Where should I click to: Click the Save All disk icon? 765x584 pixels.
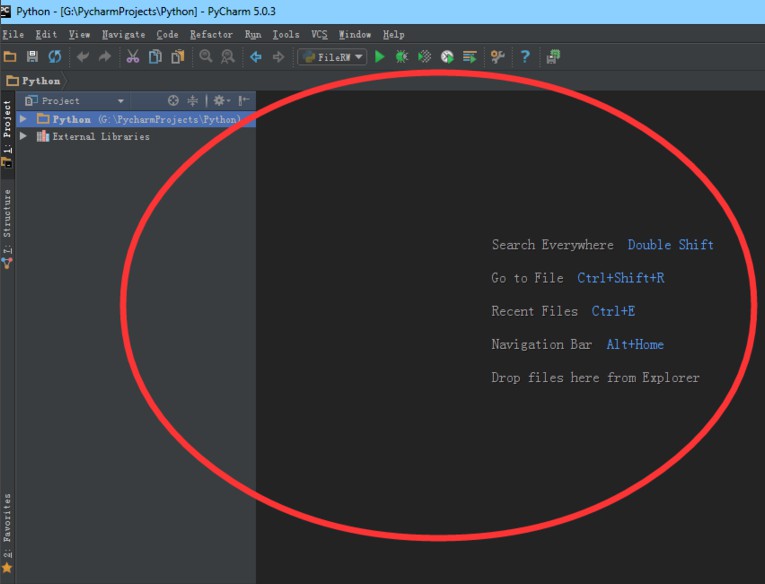pos(33,57)
